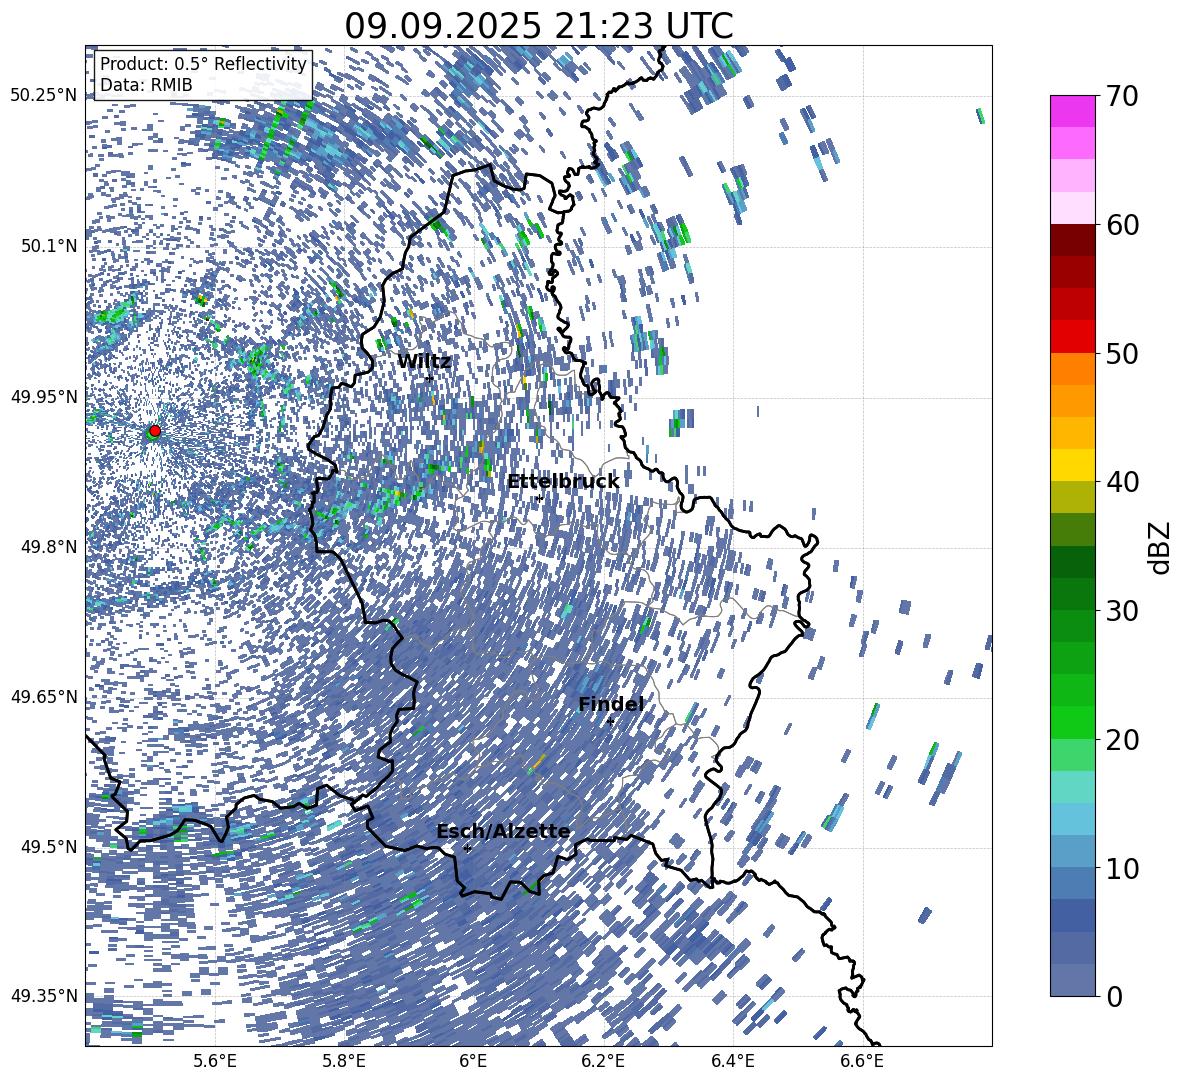Click the bright red colorbar segment just above 50
Screen dimensions: 1184x1081
(x=1072, y=337)
